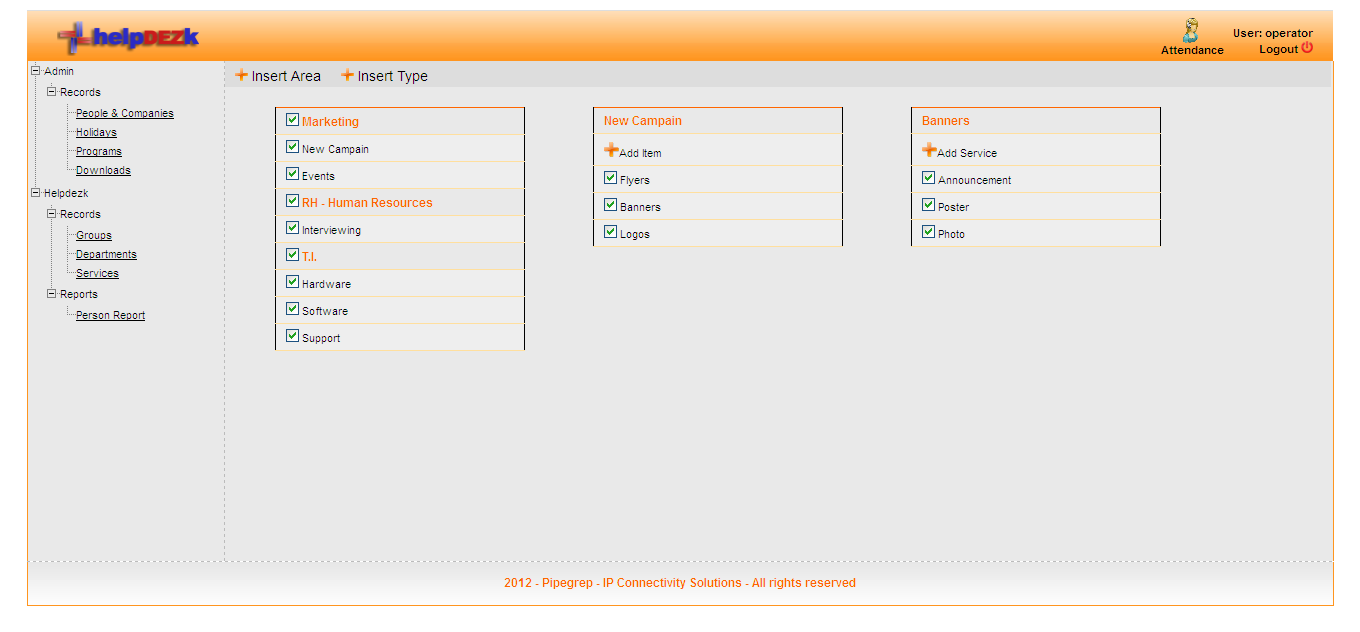The image size is (1360, 632).
Task: Click the Add Service plus icon in Banners
Action: (x=929, y=149)
